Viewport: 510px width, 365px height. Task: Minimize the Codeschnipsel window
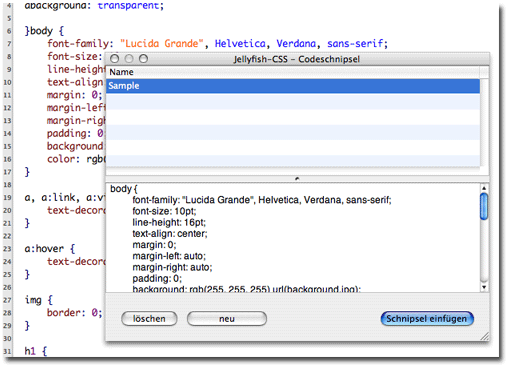pos(129,59)
